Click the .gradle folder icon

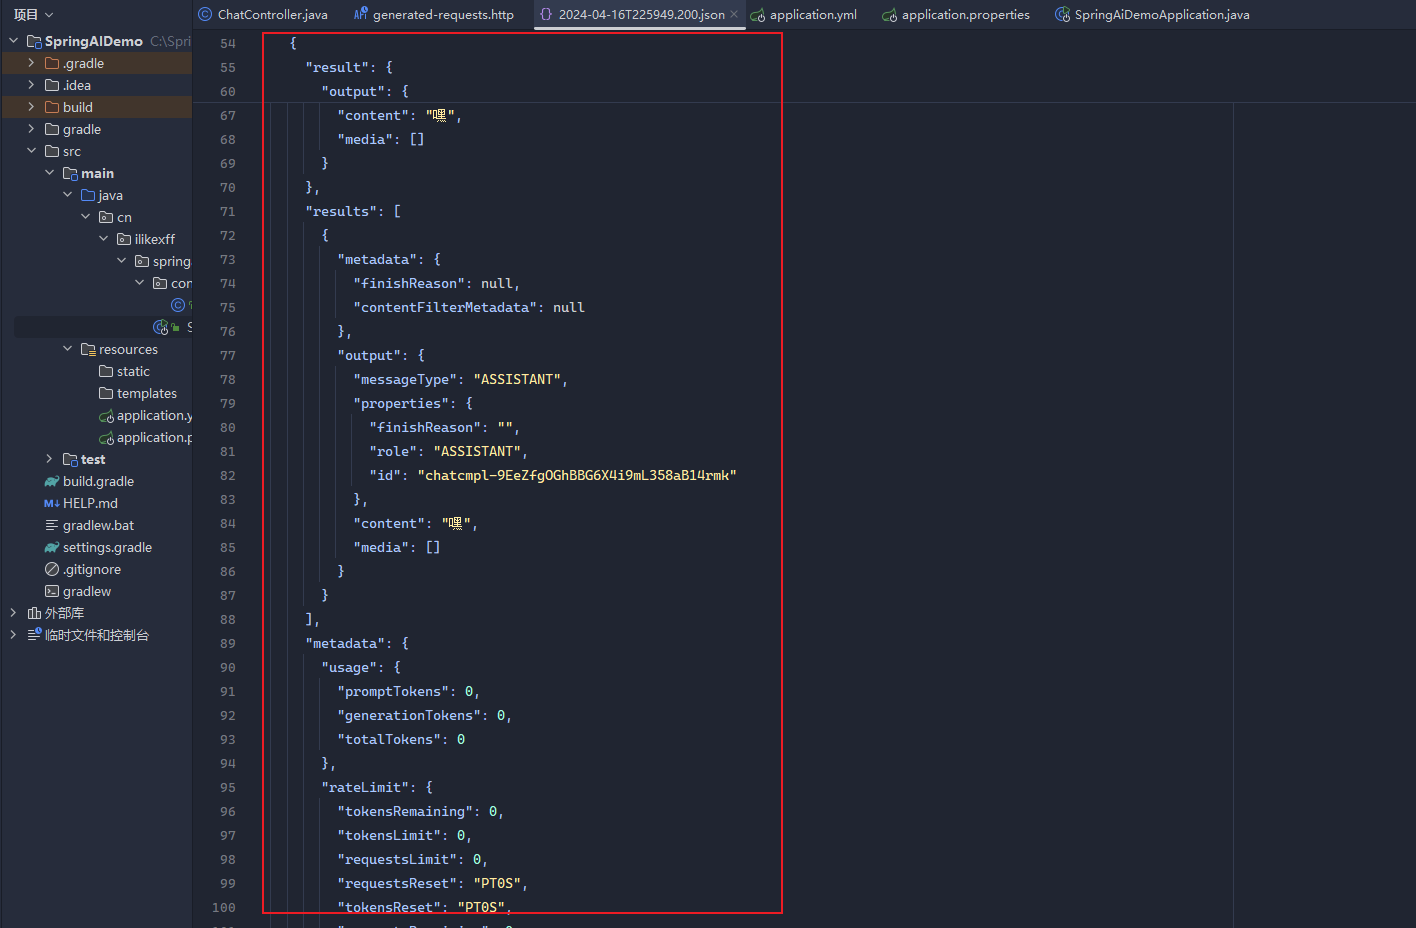click(52, 63)
